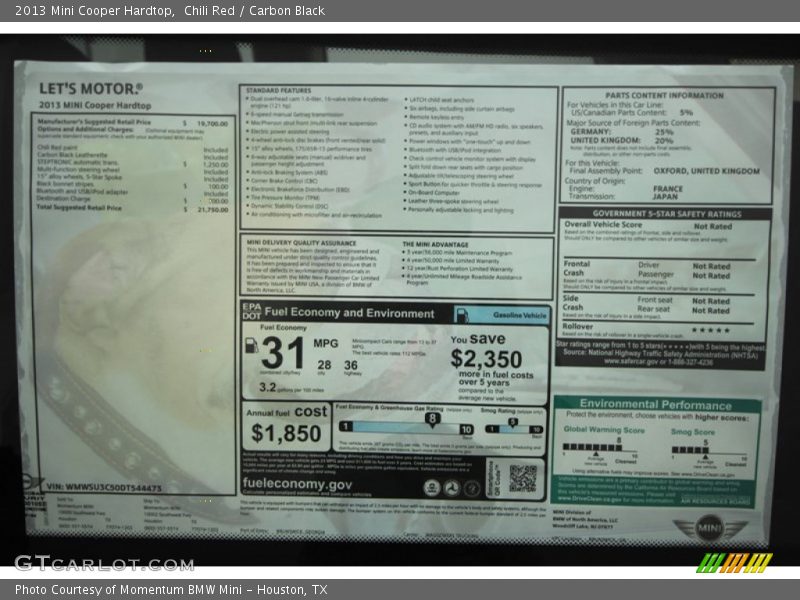
Task: Click the UNITED KINGDOM 20% parts line
Action: 622,140
